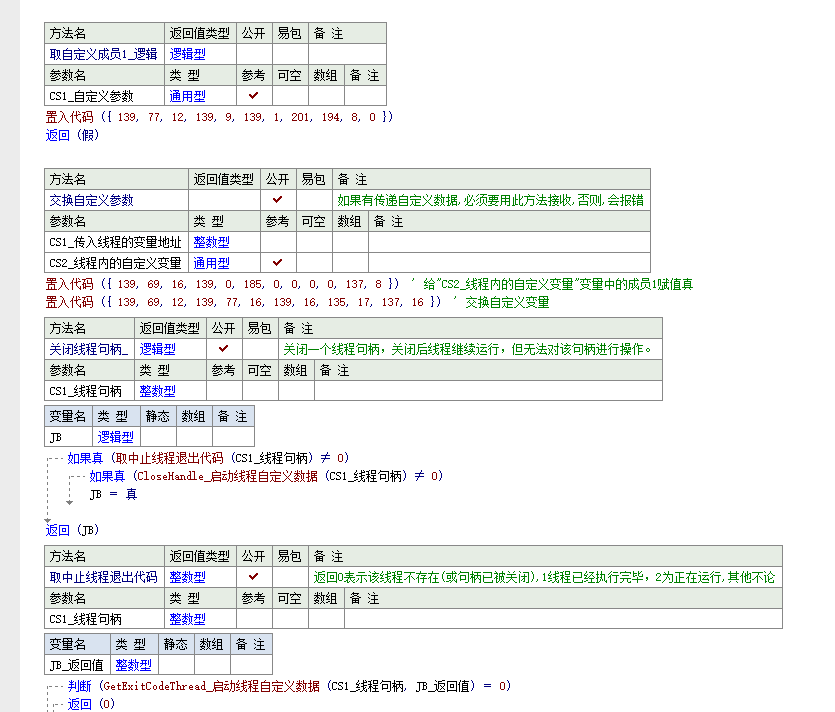Click comment 给"CS2_线程内的自定义变量"变量中的成员1赋值真
The image size is (835, 712).
[x=558, y=284]
